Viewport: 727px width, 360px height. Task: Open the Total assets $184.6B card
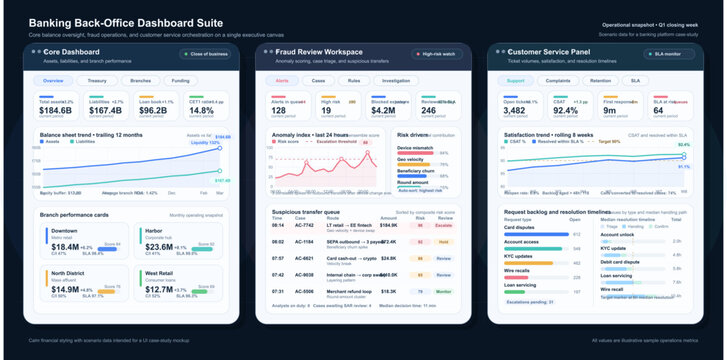click(57, 105)
